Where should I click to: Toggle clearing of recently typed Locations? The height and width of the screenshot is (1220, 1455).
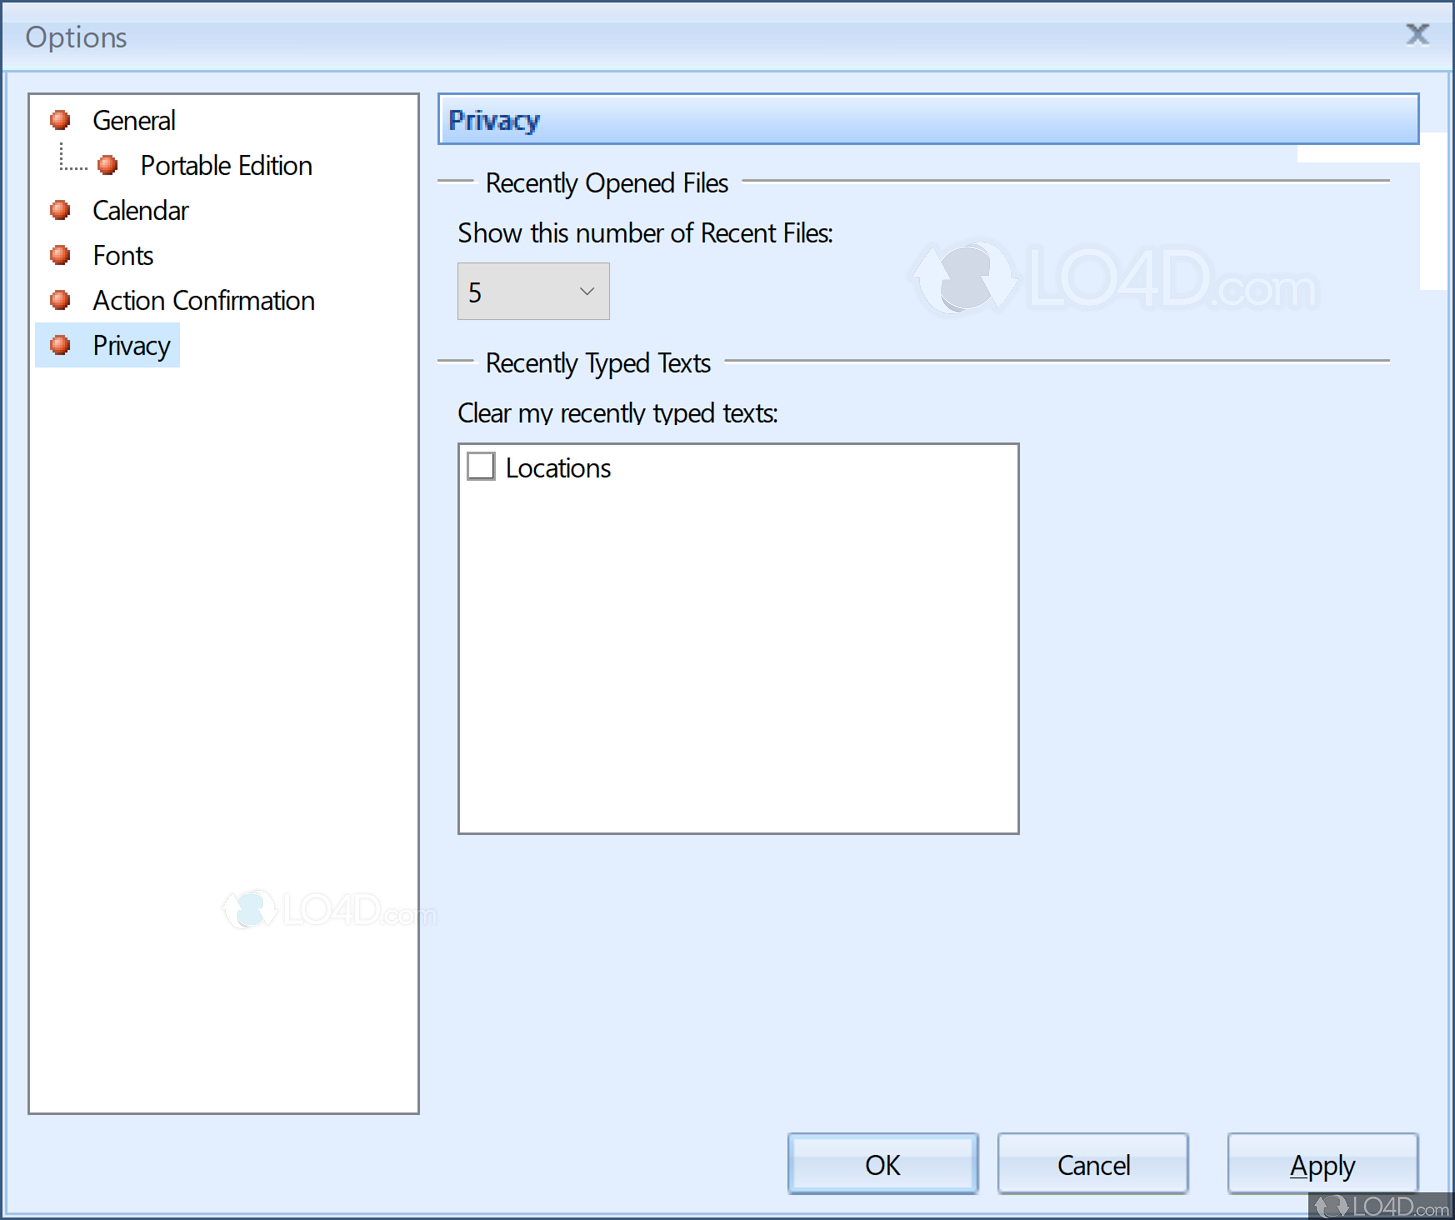(480, 466)
